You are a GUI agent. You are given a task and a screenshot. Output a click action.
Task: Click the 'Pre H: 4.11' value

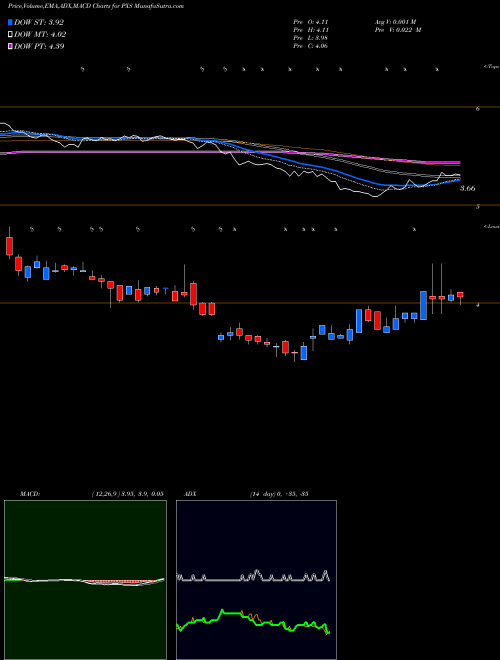[311, 30]
